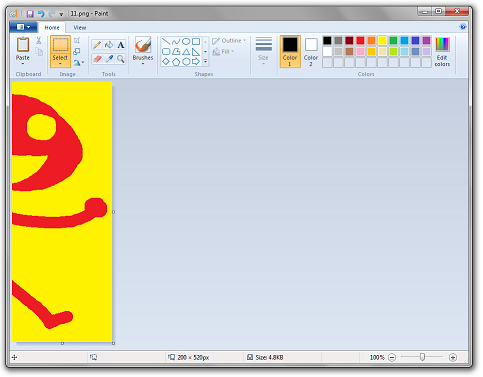The image size is (483, 377).
Task: Choose the Oval shape
Action: 186,41
